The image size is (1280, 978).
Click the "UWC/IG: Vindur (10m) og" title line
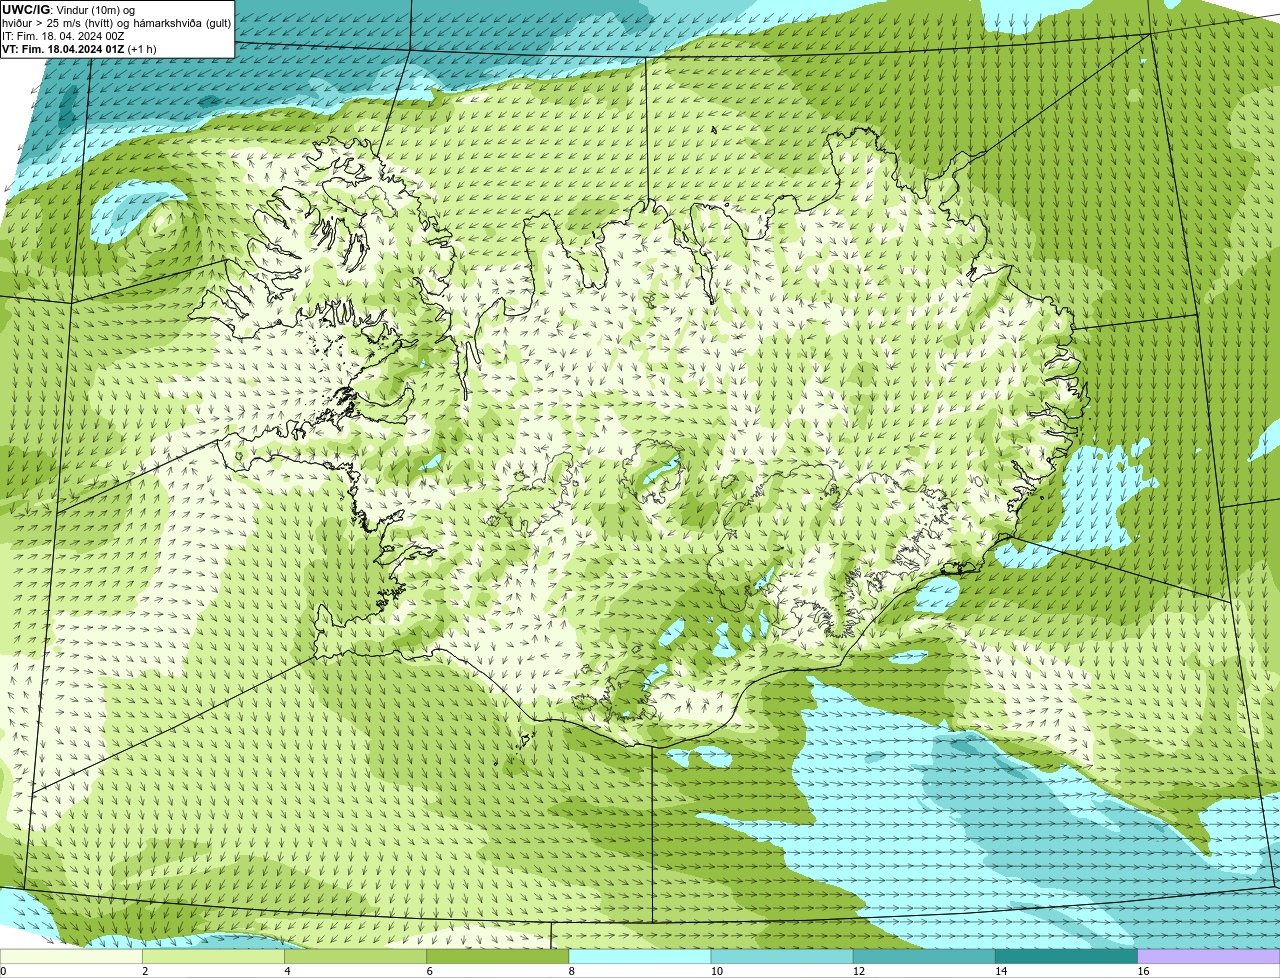(x=68, y=10)
